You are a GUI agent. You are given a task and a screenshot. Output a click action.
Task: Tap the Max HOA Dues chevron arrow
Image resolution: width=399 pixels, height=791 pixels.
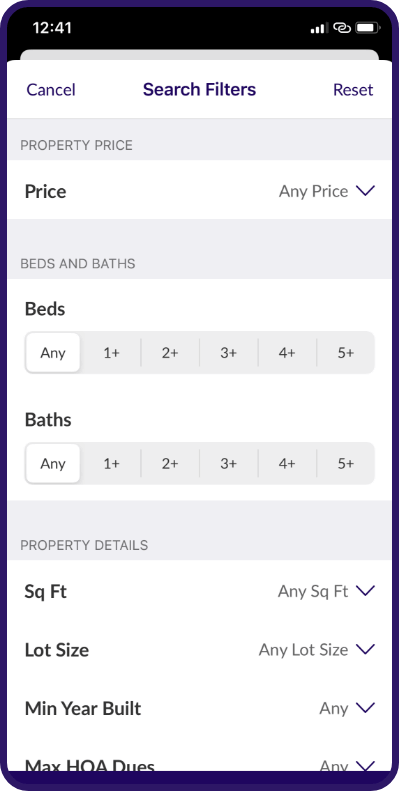[x=365, y=766]
